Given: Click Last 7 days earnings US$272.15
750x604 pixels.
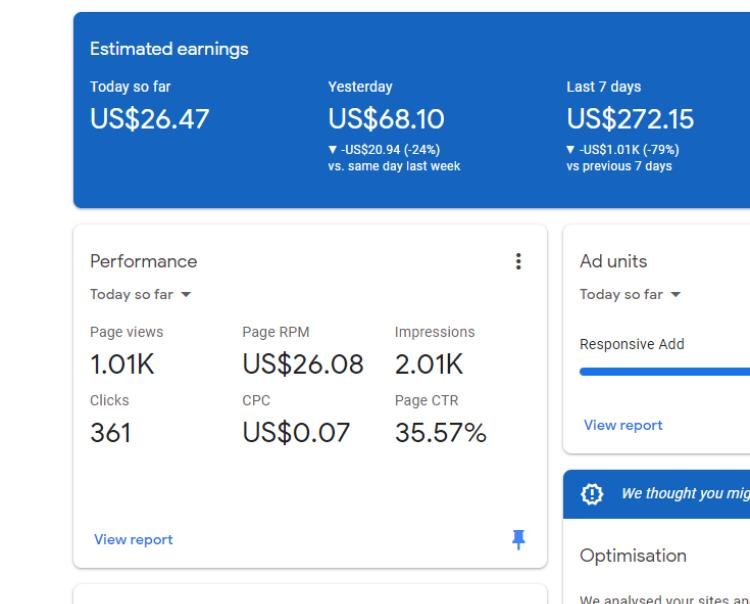Looking at the screenshot, I should coord(630,119).
